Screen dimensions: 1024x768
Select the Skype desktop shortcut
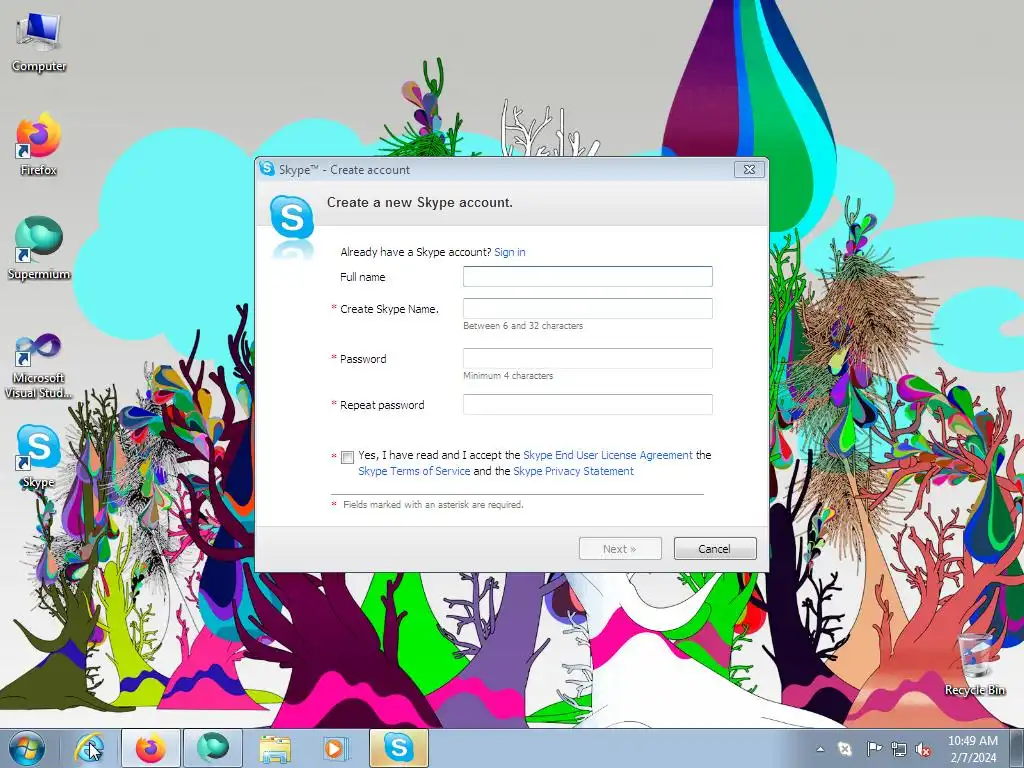click(x=39, y=456)
